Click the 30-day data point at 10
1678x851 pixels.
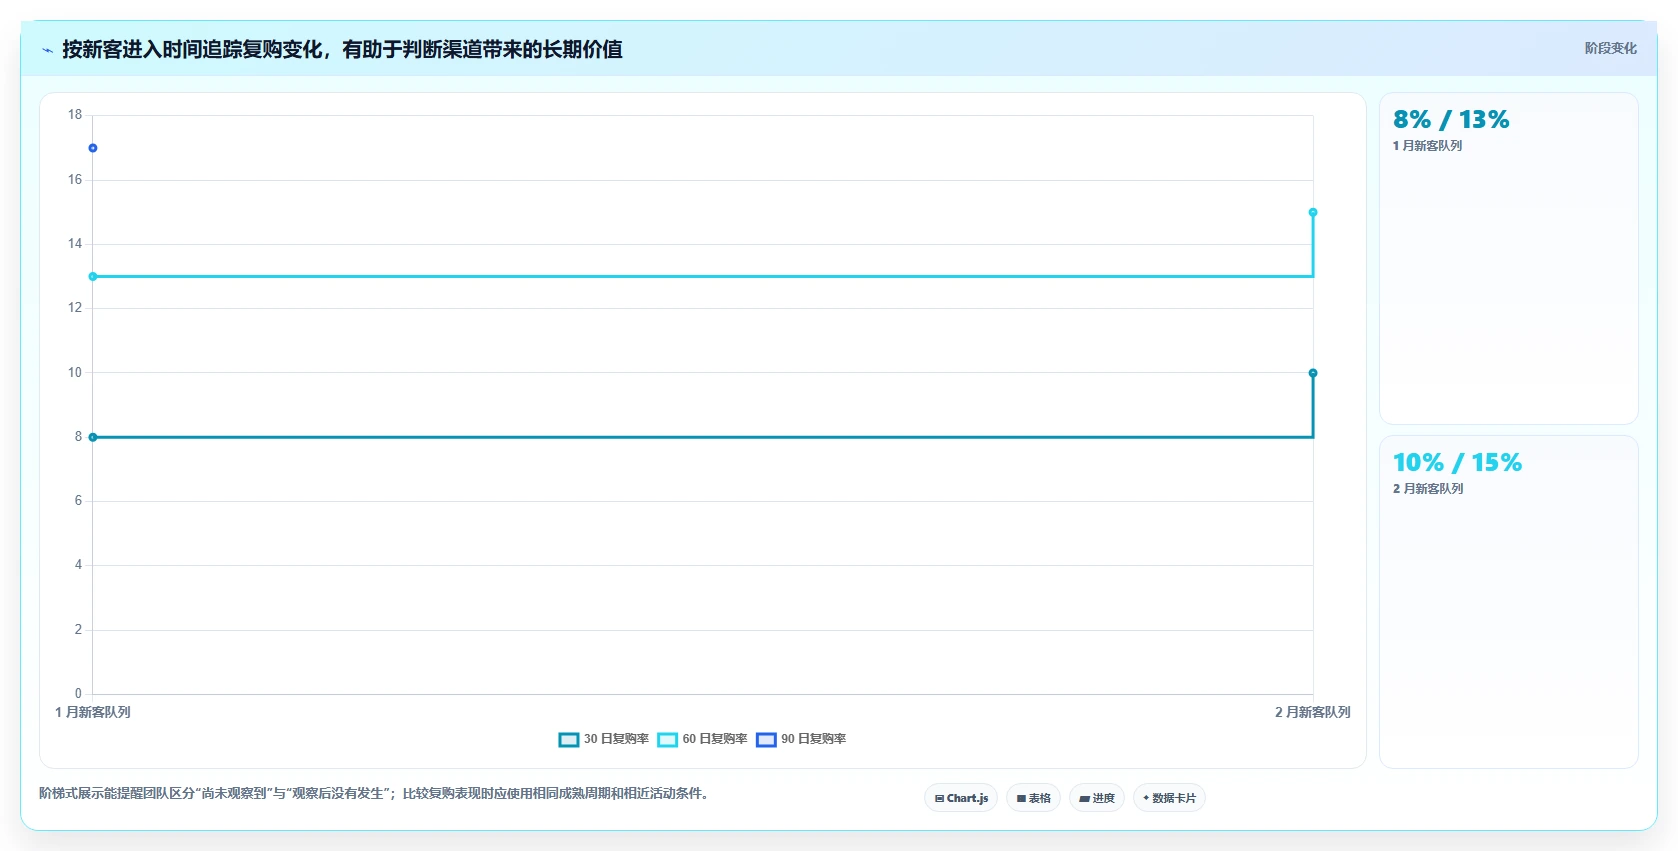[1313, 373]
